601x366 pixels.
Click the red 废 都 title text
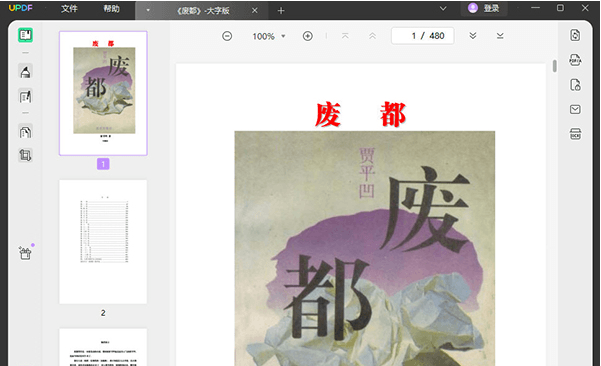tap(360, 114)
